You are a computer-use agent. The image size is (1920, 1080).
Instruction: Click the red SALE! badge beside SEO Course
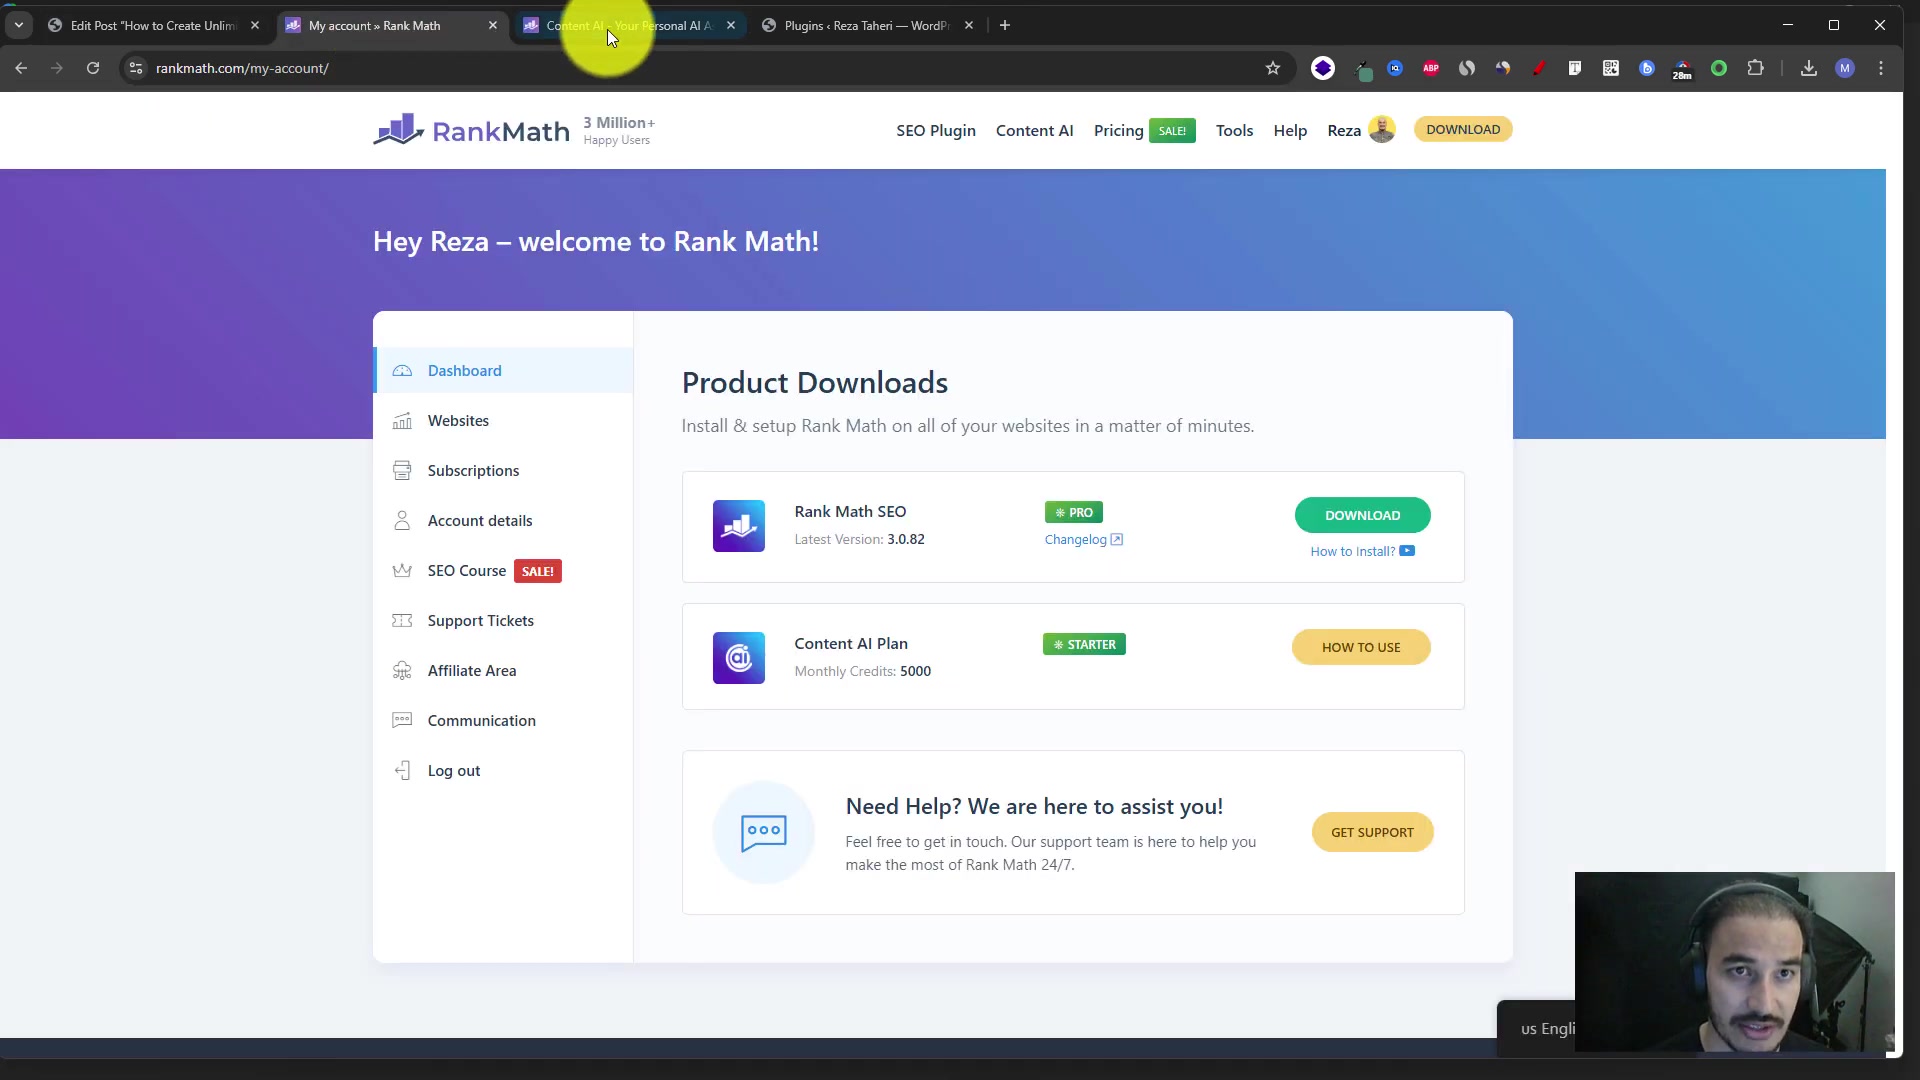[538, 571]
